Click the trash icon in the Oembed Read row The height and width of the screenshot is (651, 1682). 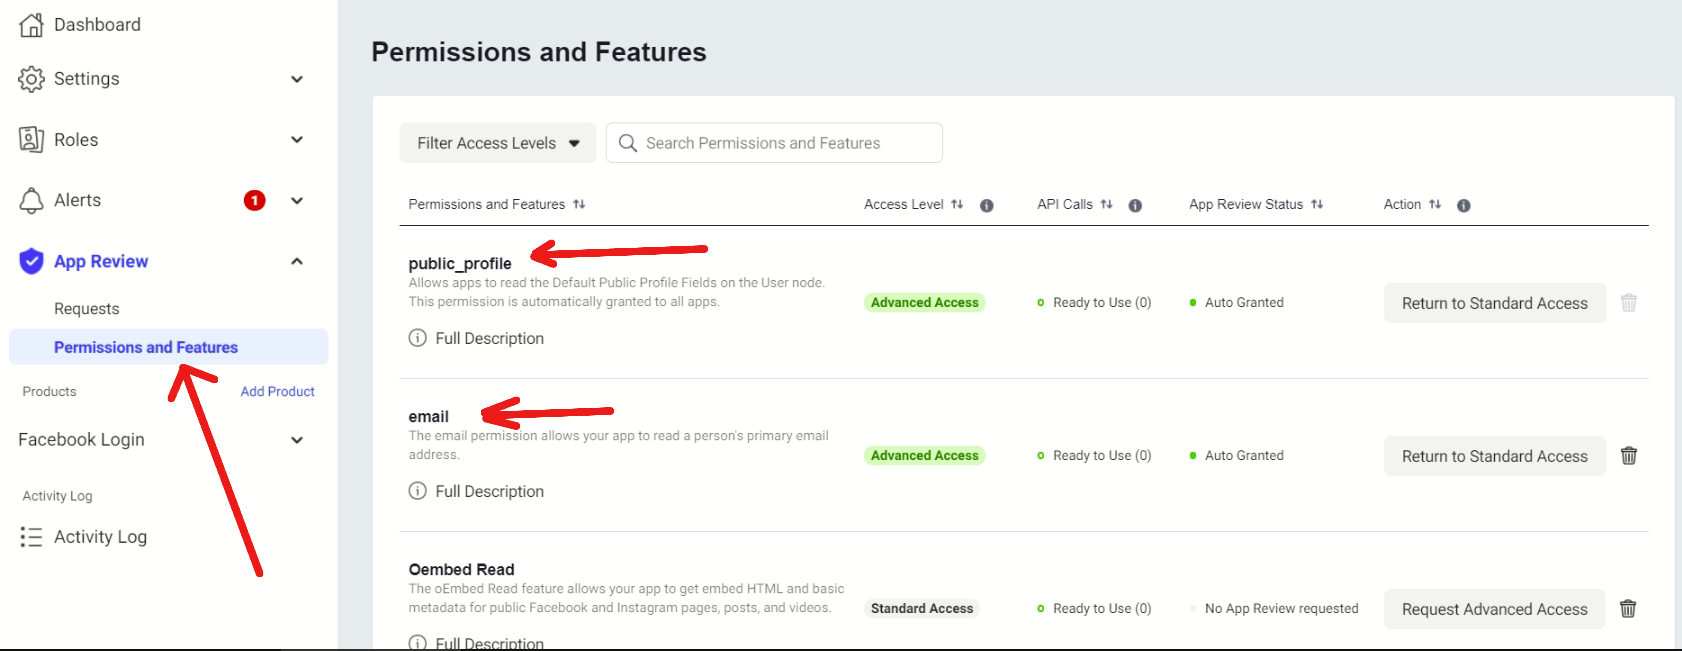pyautogui.click(x=1628, y=609)
